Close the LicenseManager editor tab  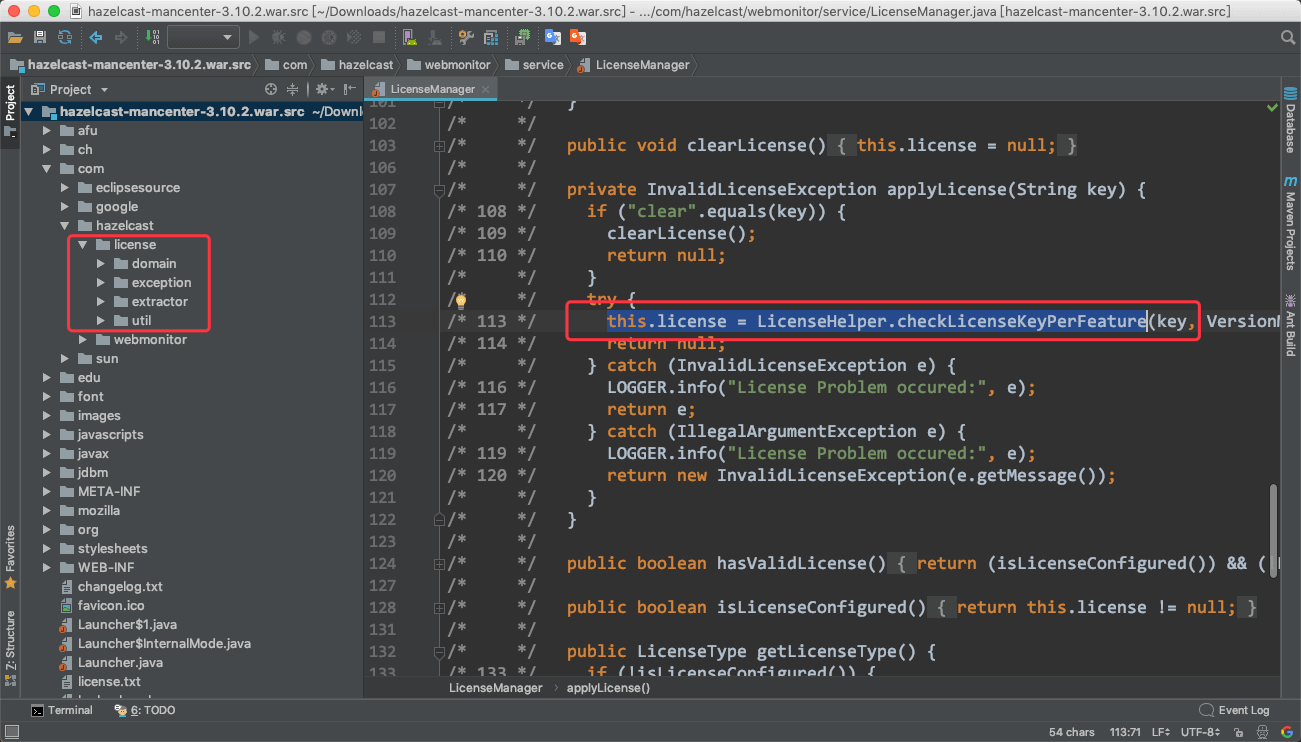pyautogui.click(x=486, y=89)
